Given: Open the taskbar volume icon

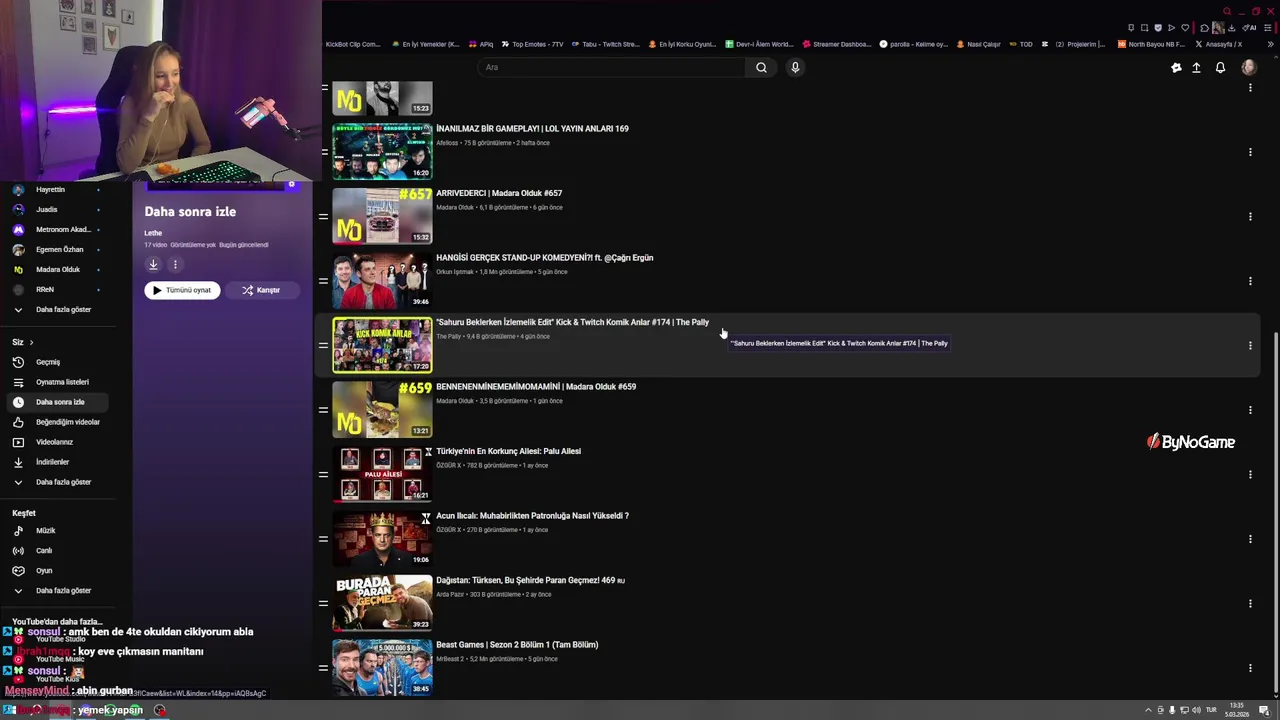Looking at the screenshot, I should (x=1197, y=710).
